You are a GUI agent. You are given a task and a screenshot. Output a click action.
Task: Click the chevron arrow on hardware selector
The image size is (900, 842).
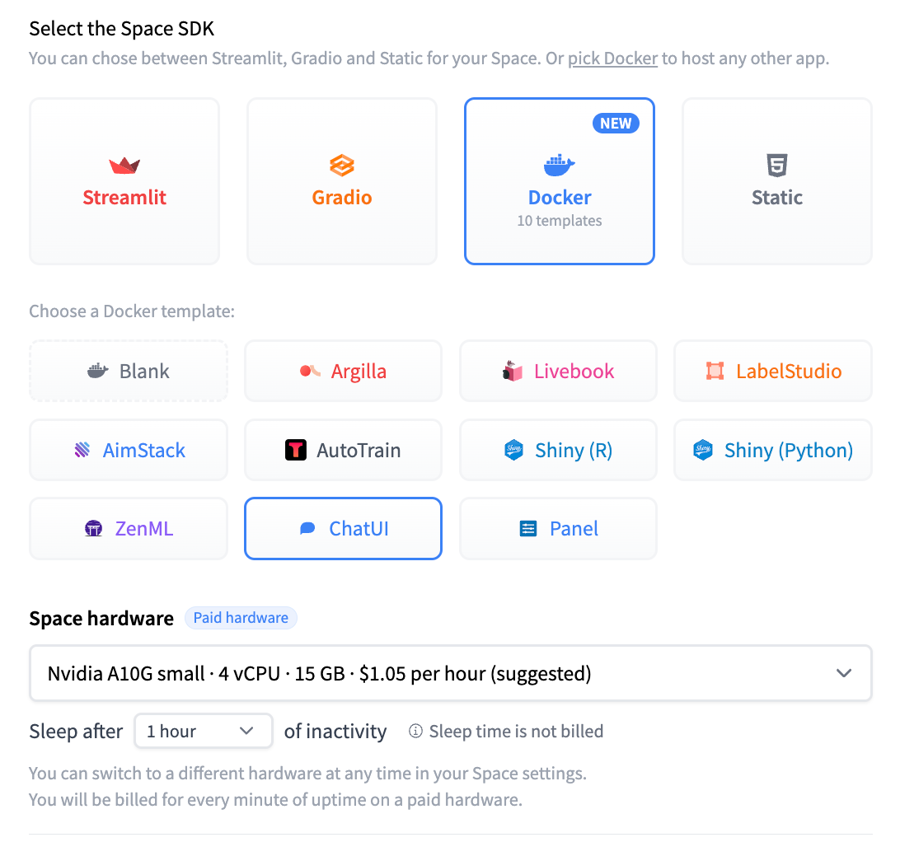click(844, 673)
